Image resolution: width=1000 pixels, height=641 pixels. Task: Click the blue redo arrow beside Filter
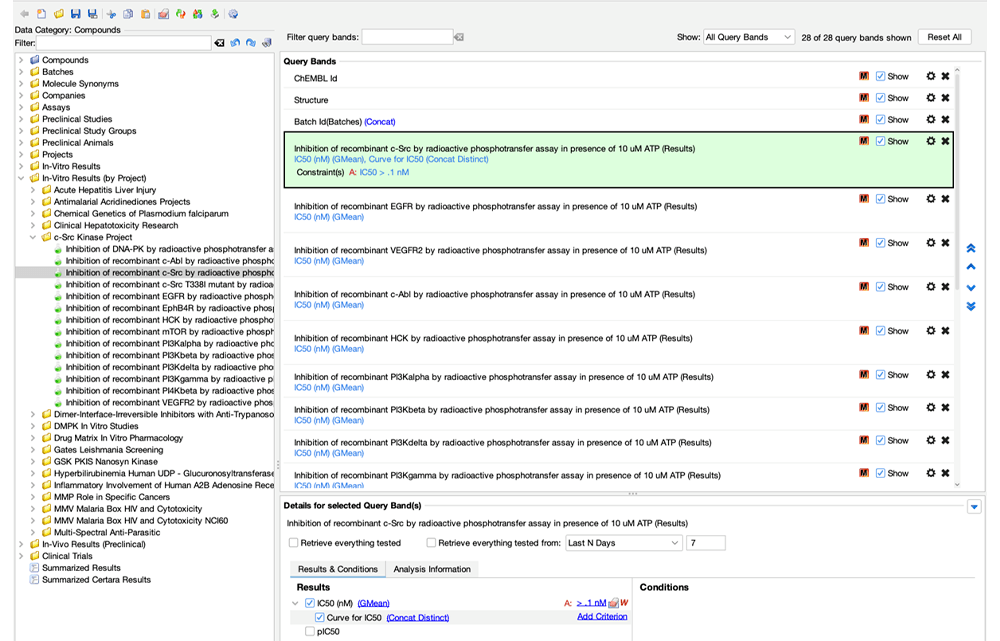point(251,43)
